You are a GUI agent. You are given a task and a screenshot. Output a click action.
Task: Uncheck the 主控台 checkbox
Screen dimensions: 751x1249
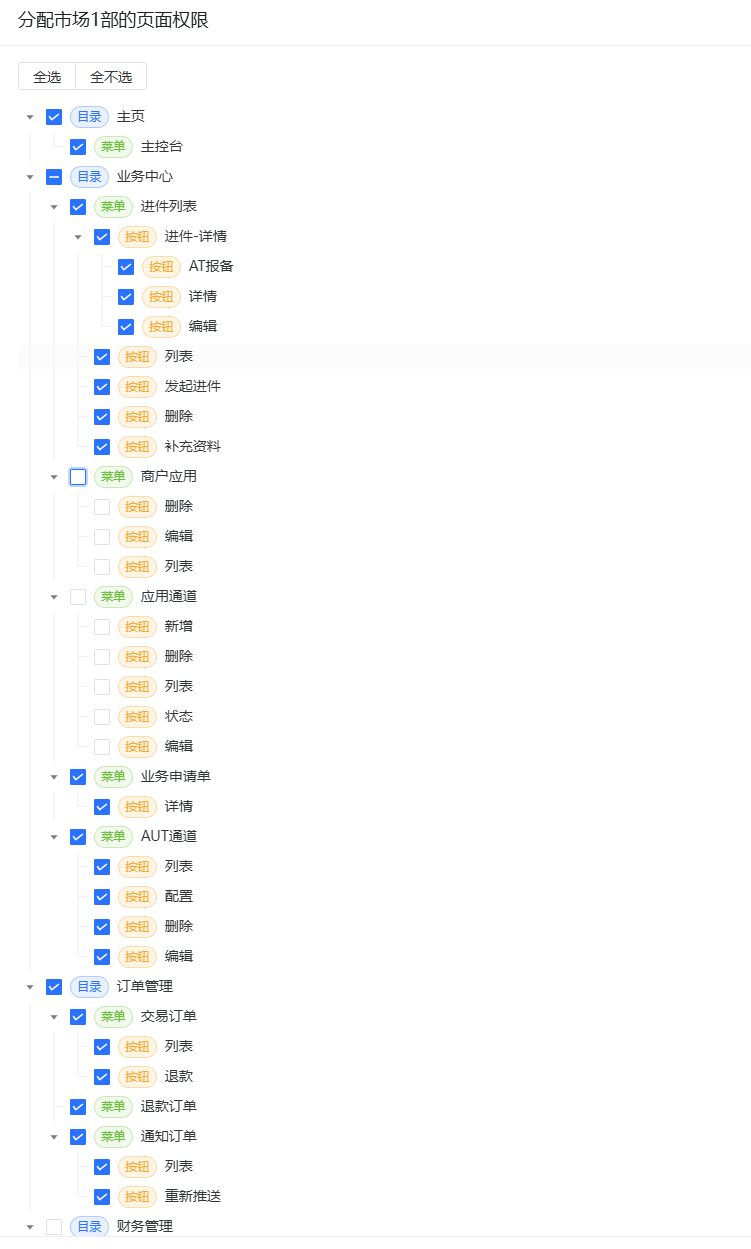pyautogui.click(x=78, y=147)
